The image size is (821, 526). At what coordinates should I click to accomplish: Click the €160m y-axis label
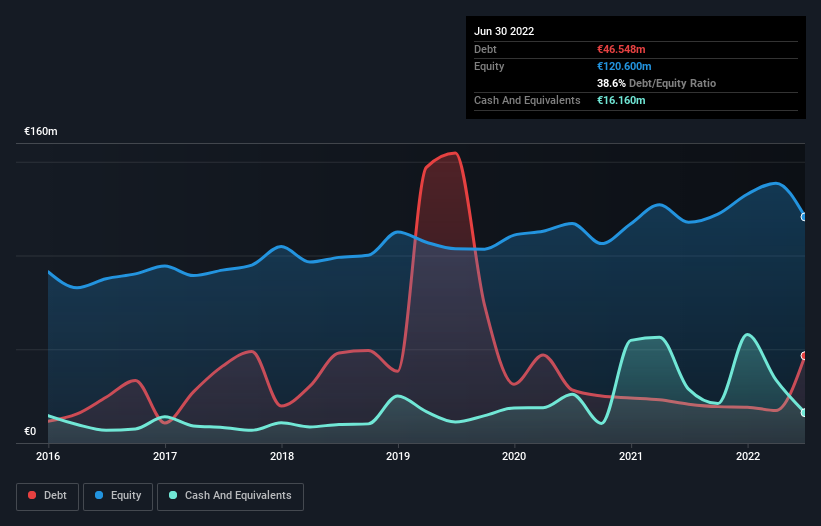[41, 131]
